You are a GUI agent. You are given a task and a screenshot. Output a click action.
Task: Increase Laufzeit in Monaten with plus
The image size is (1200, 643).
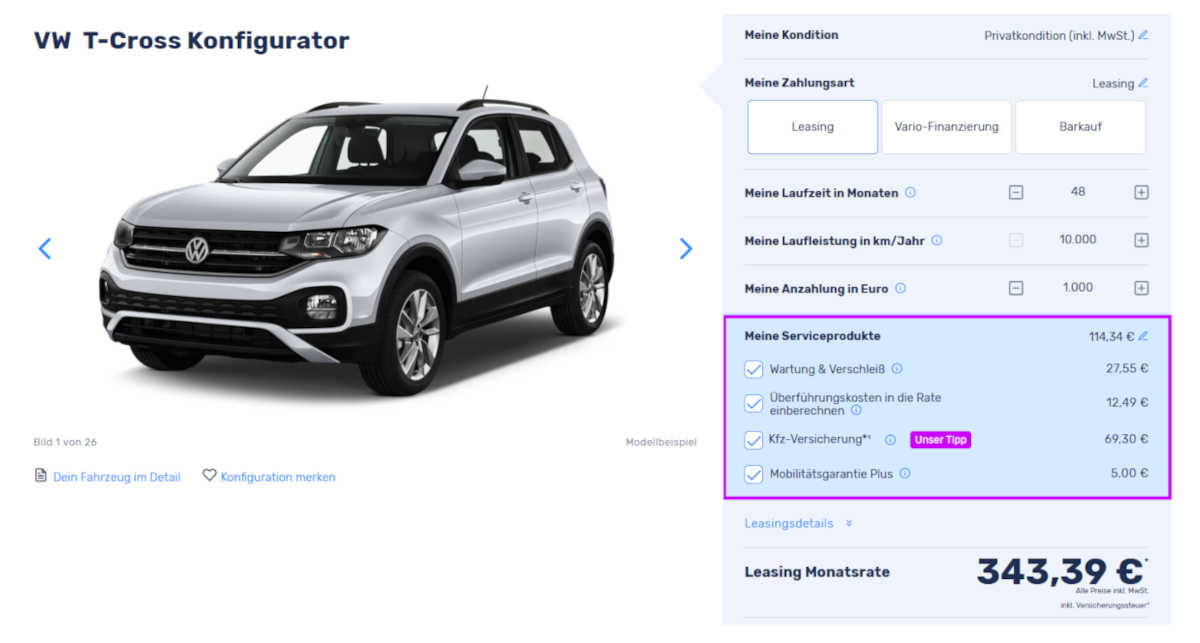1141,192
